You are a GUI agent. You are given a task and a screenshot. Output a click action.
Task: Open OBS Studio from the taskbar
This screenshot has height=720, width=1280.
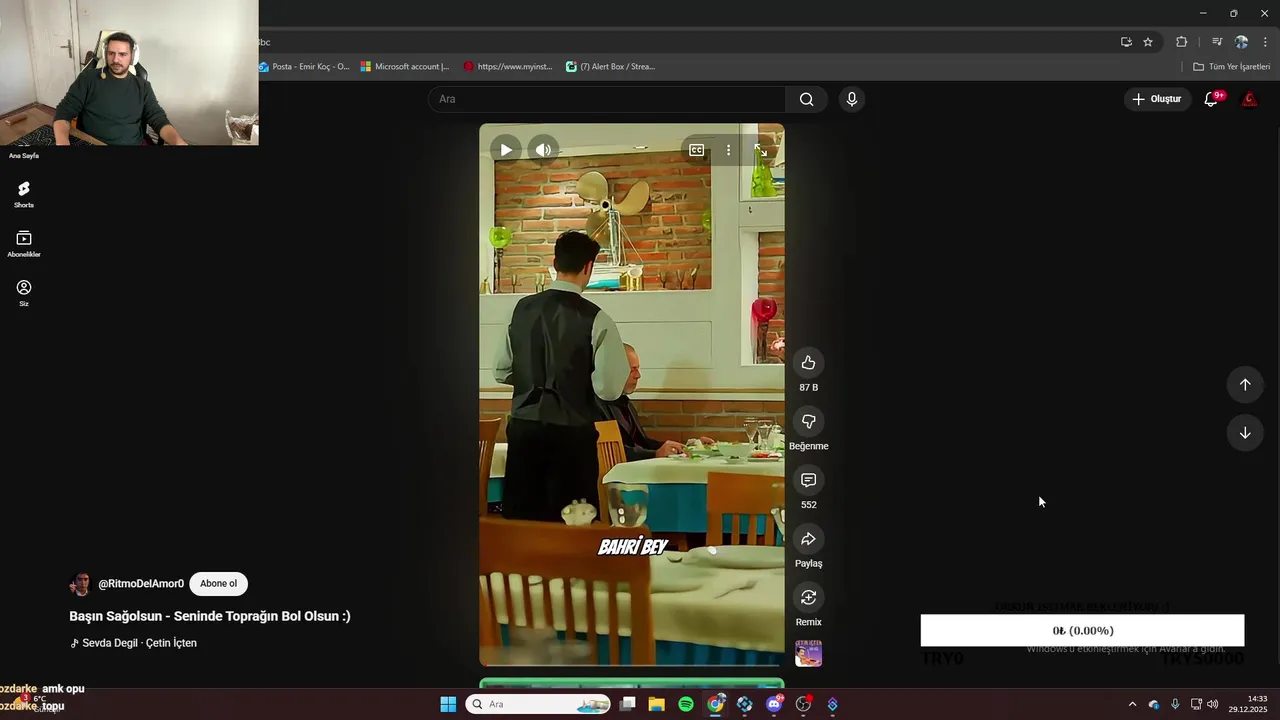click(803, 704)
